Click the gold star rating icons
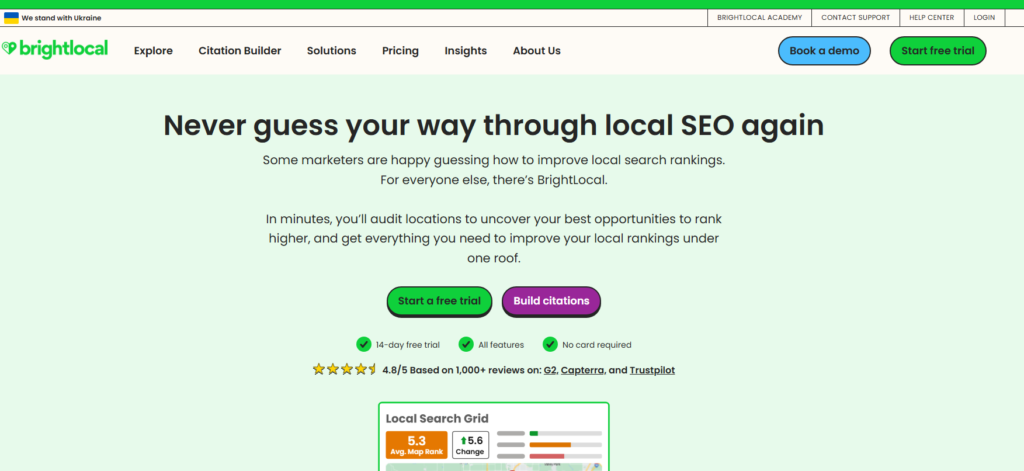Screen dimensions: 1024x471 click(x=345, y=369)
